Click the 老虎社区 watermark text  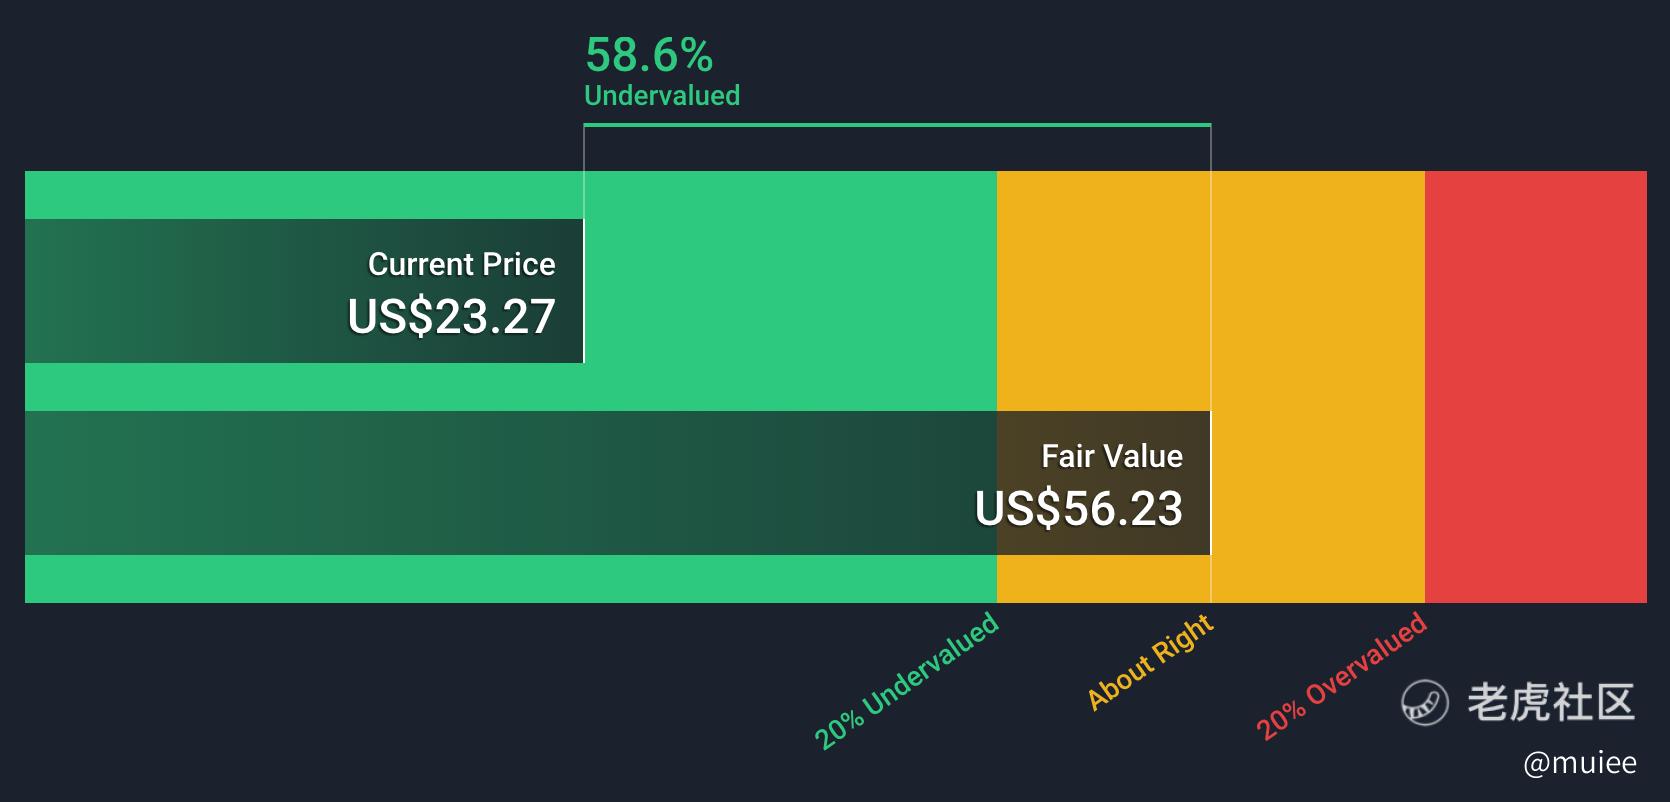pos(1551,702)
